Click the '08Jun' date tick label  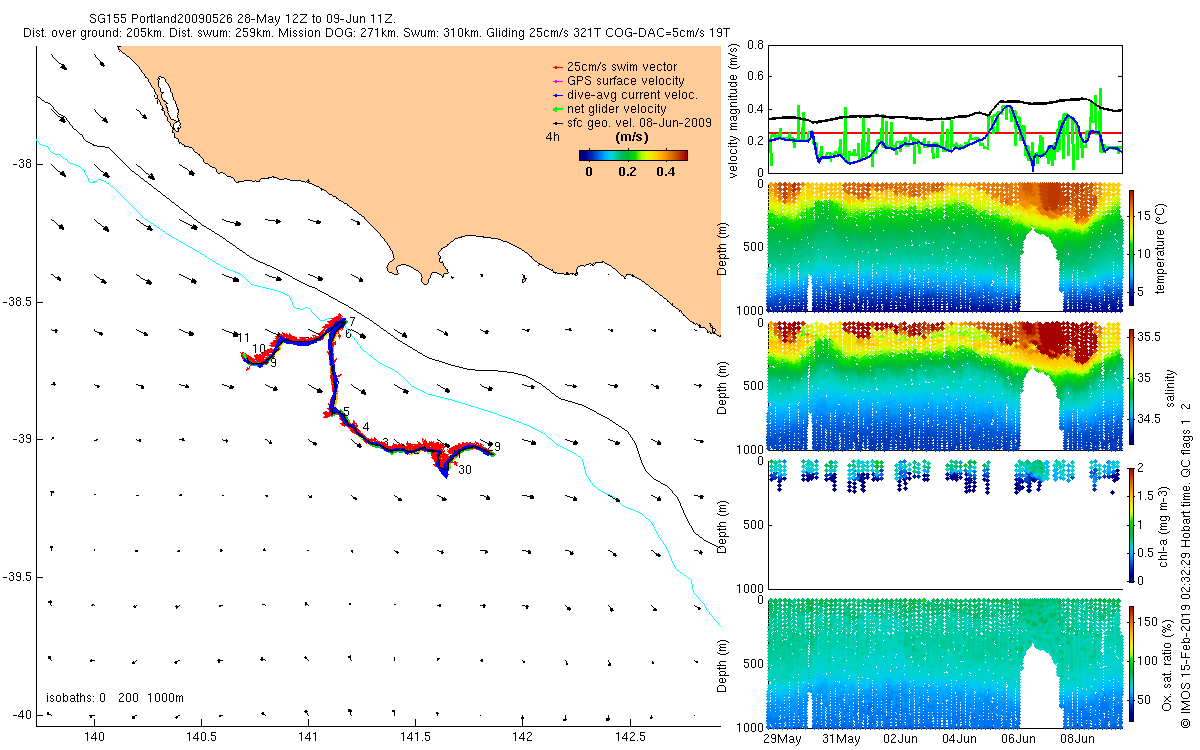(x=1076, y=740)
